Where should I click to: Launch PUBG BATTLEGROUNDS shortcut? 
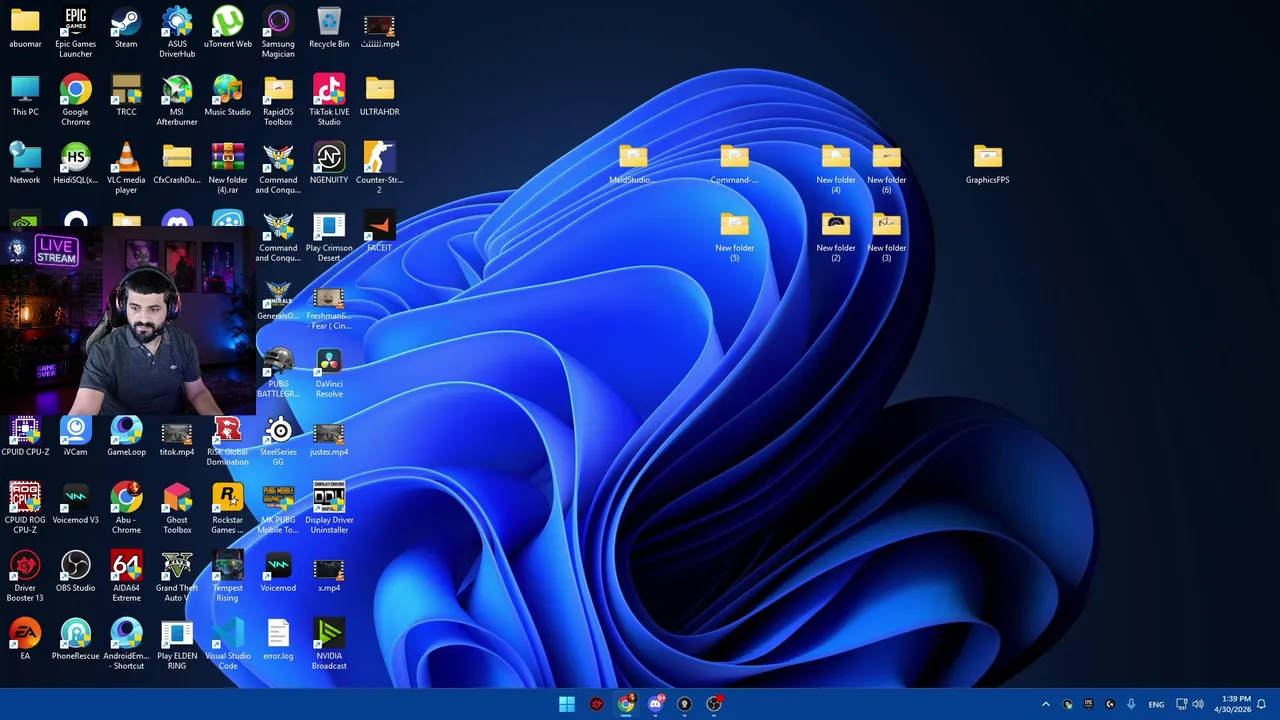[x=278, y=373]
